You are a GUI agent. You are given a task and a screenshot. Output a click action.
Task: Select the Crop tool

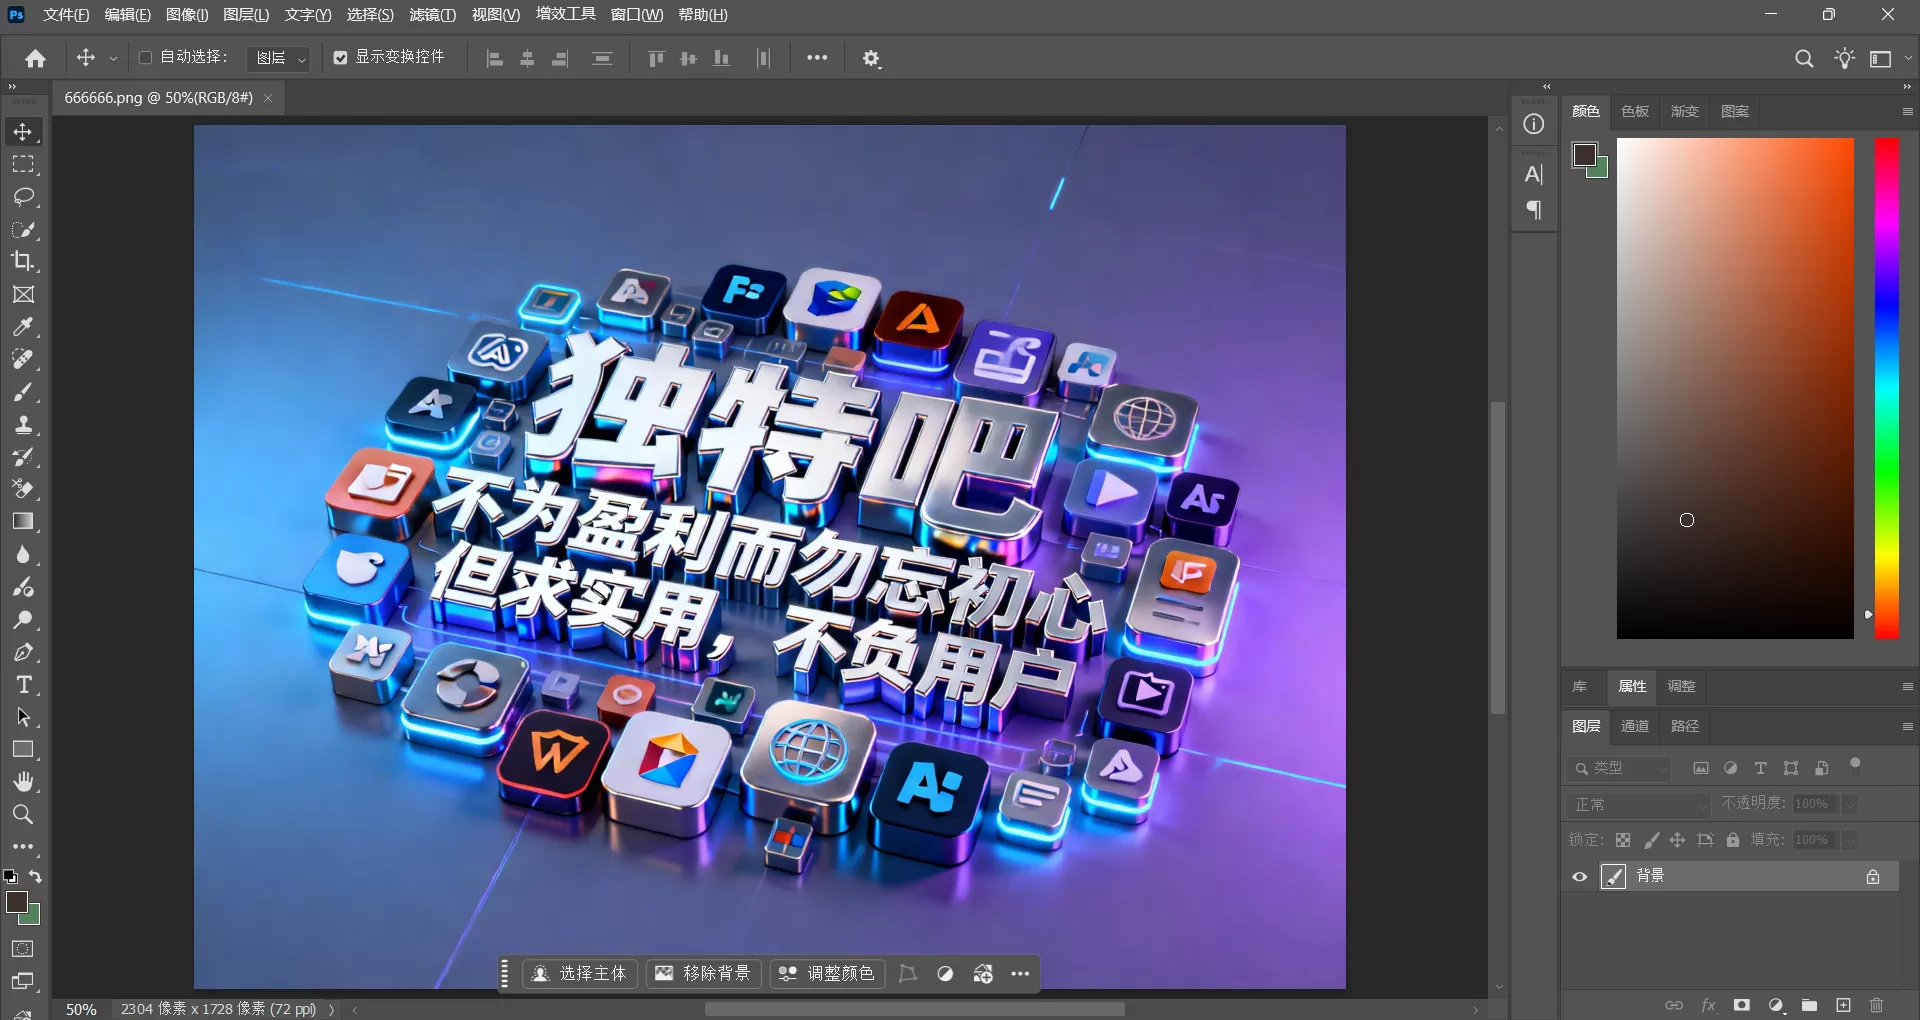(x=23, y=262)
